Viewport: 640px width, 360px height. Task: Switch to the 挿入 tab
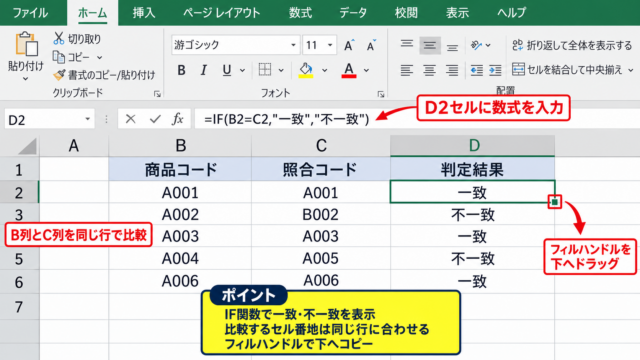click(x=144, y=13)
